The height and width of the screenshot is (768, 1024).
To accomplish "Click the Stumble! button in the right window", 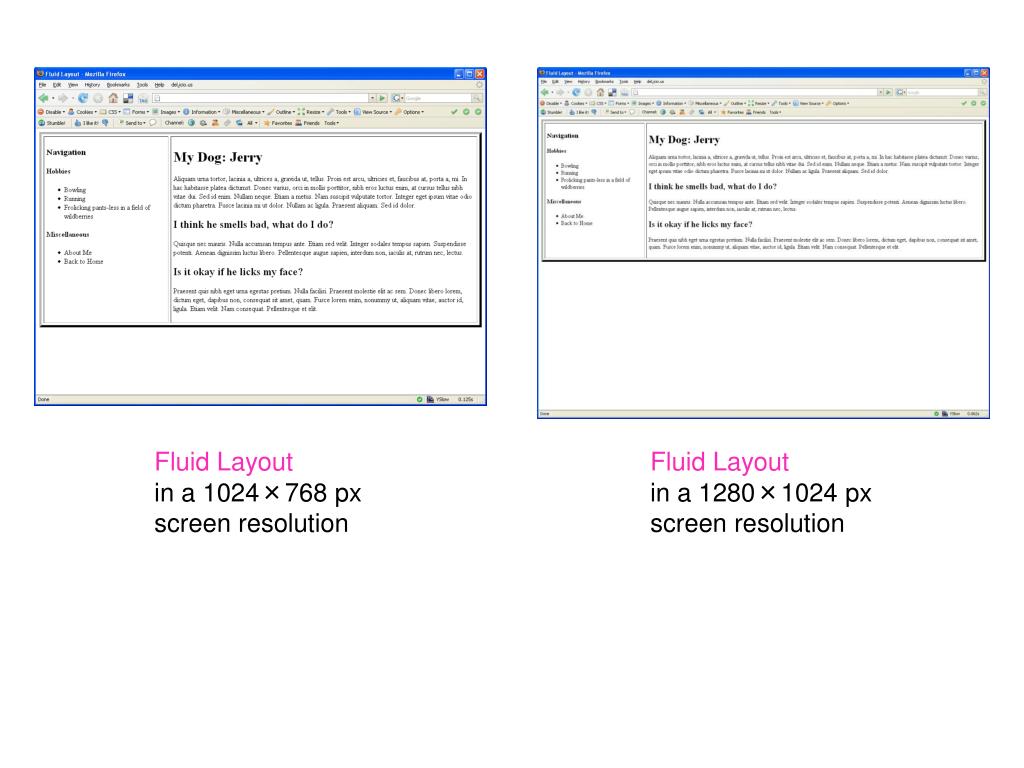I will 552,112.
